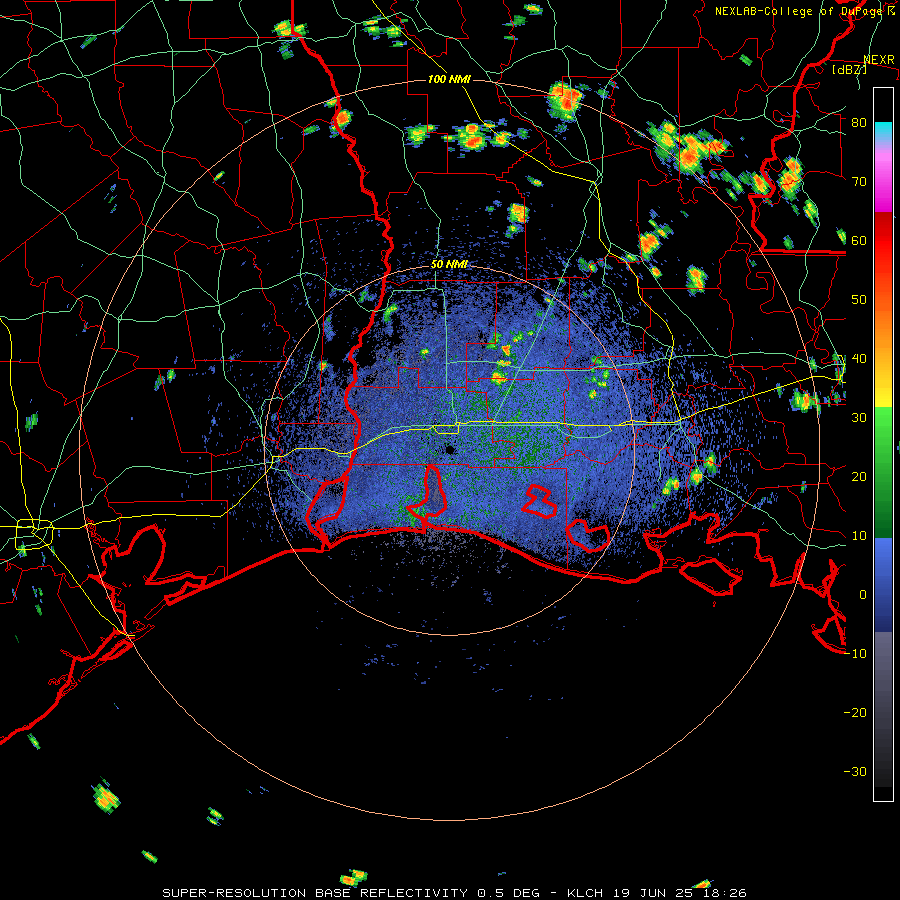Click the KLCH radar site black dot
Screen dimensions: 900x900
point(449,450)
